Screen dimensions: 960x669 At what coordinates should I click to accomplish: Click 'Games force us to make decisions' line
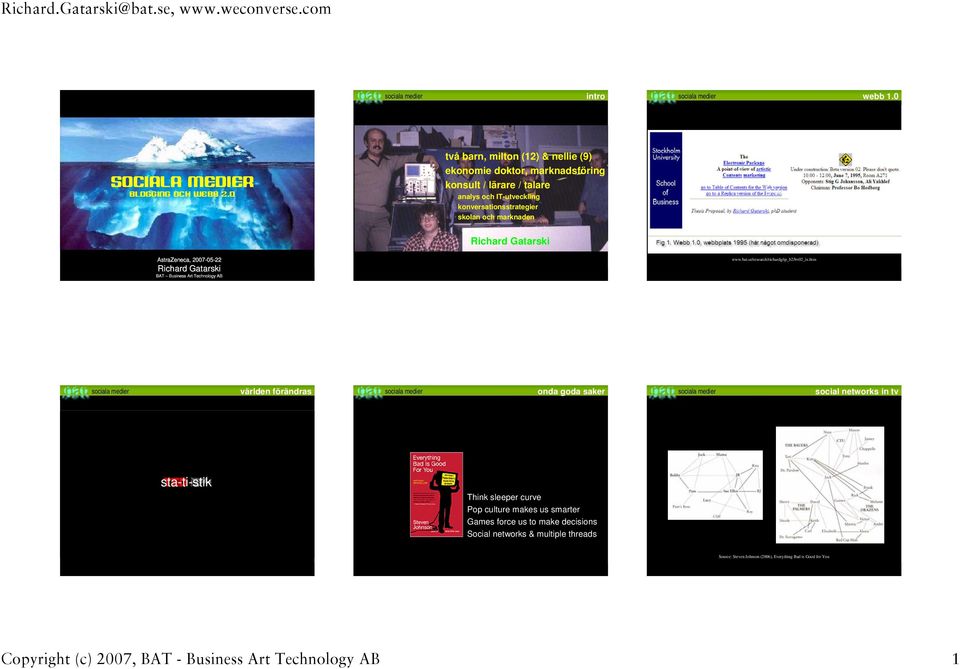click(x=532, y=521)
